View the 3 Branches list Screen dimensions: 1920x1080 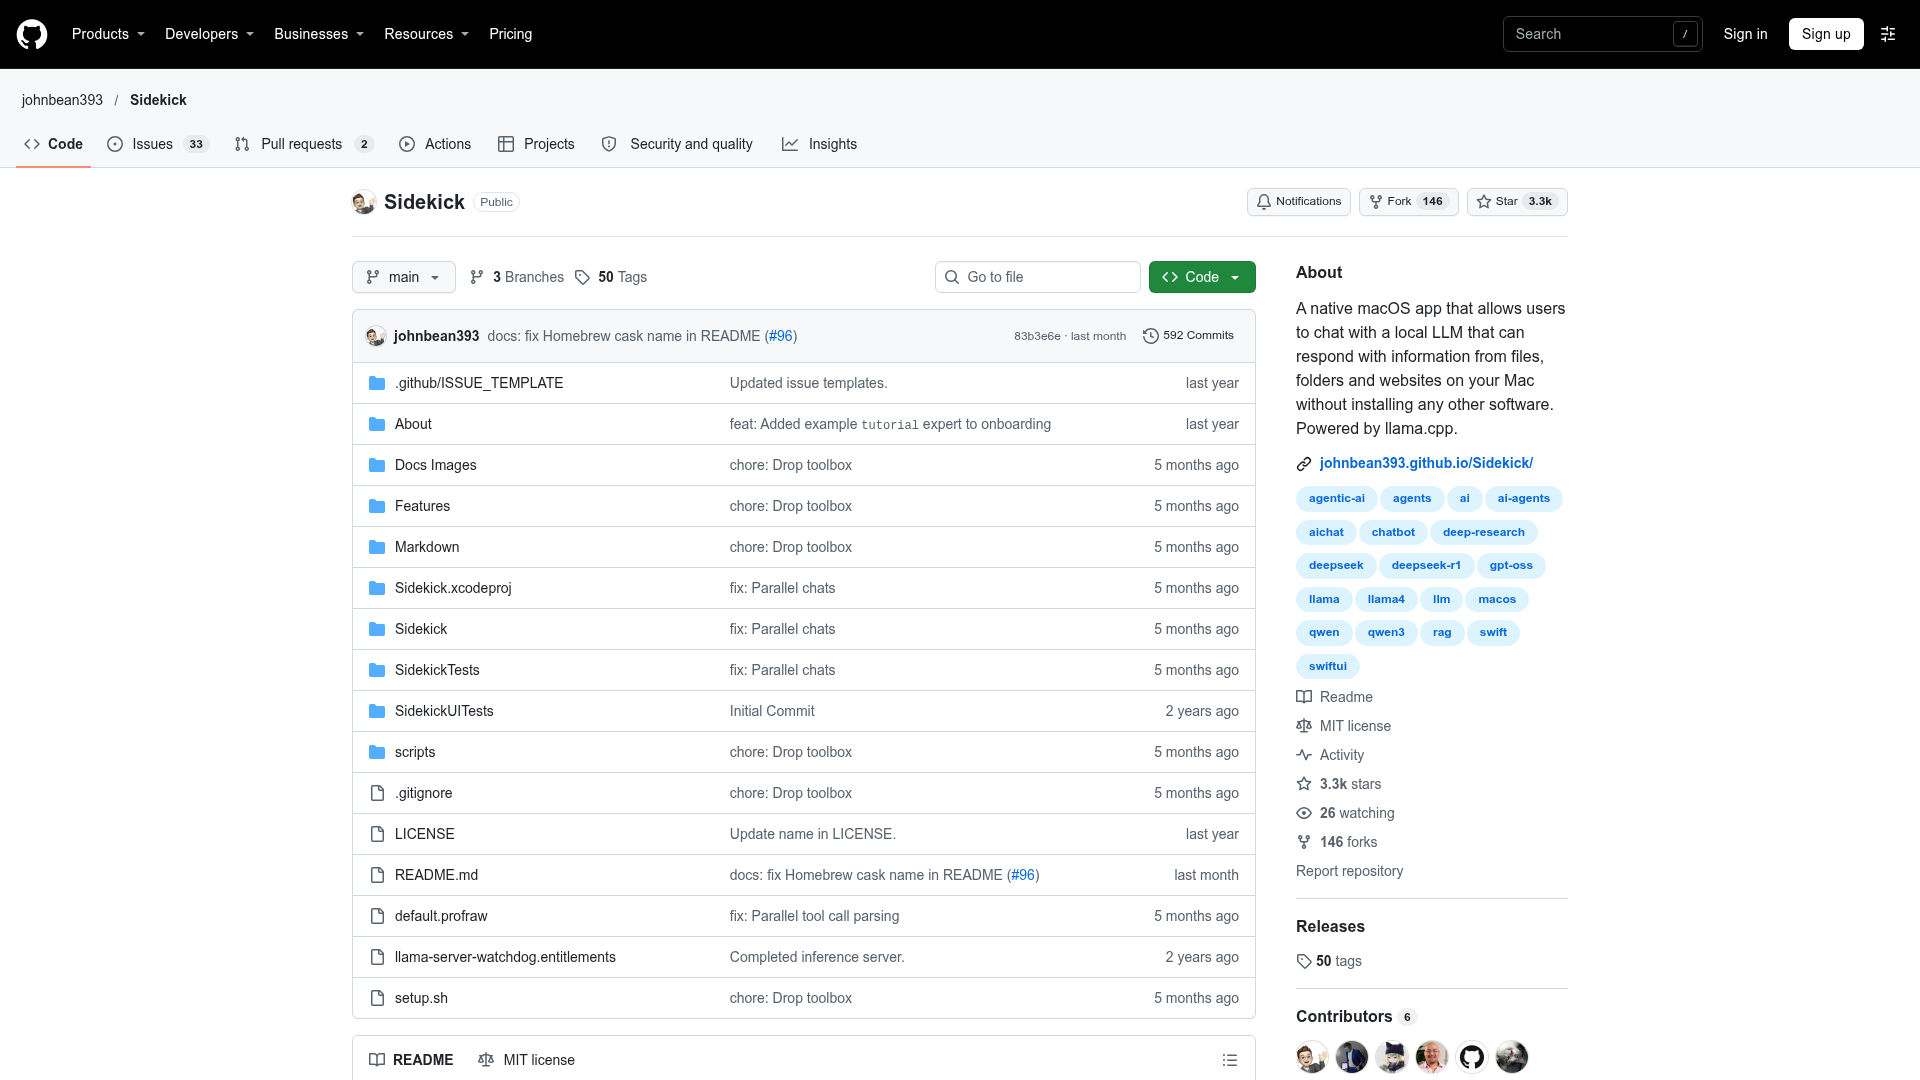coord(517,277)
